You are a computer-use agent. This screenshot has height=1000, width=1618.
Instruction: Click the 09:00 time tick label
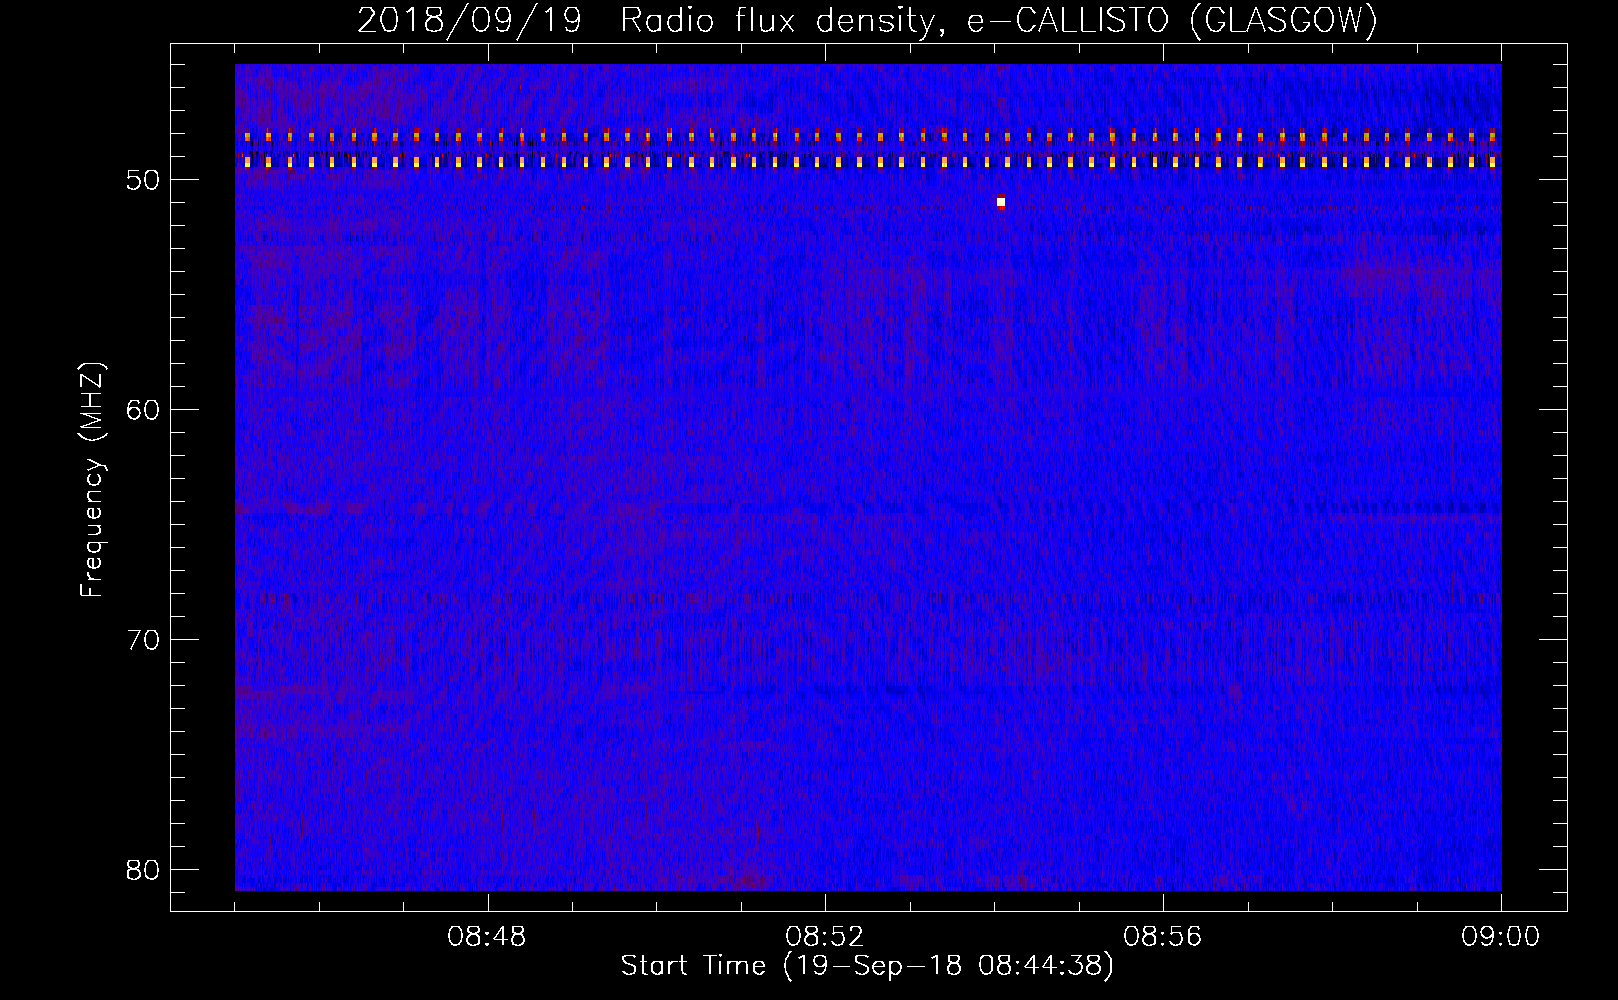click(x=1501, y=937)
